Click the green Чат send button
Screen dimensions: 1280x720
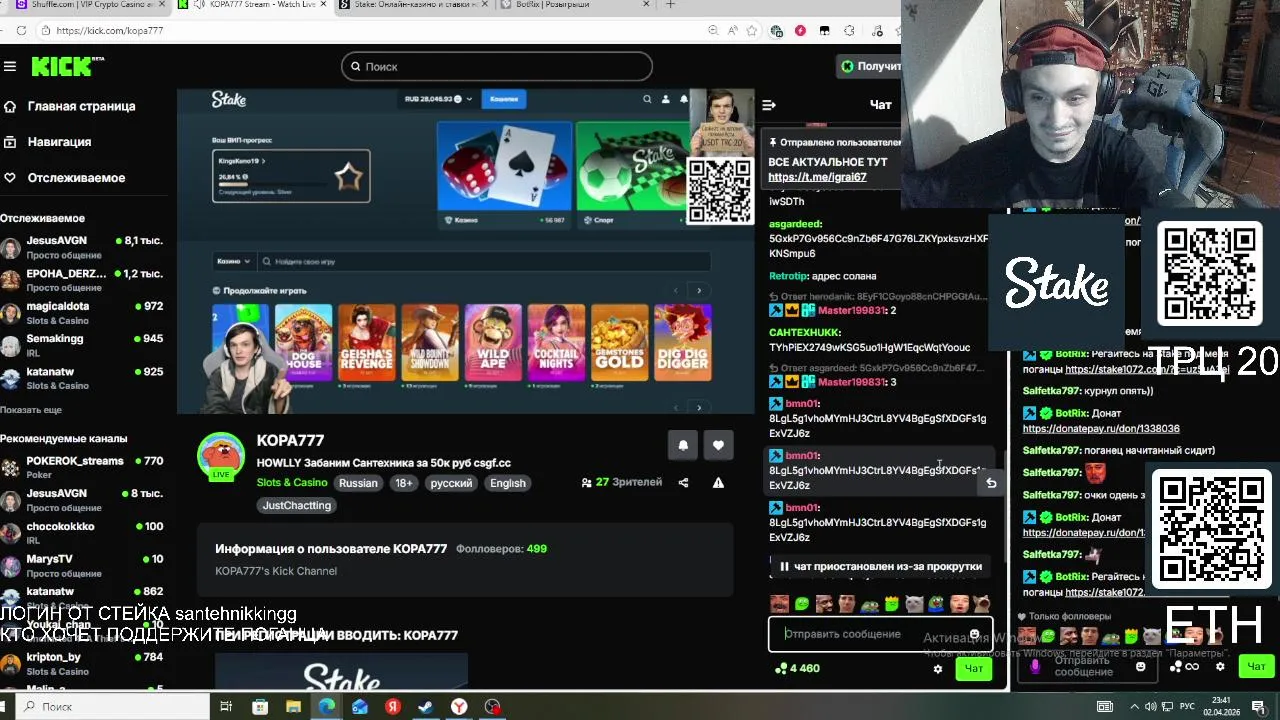click(974, 668)
